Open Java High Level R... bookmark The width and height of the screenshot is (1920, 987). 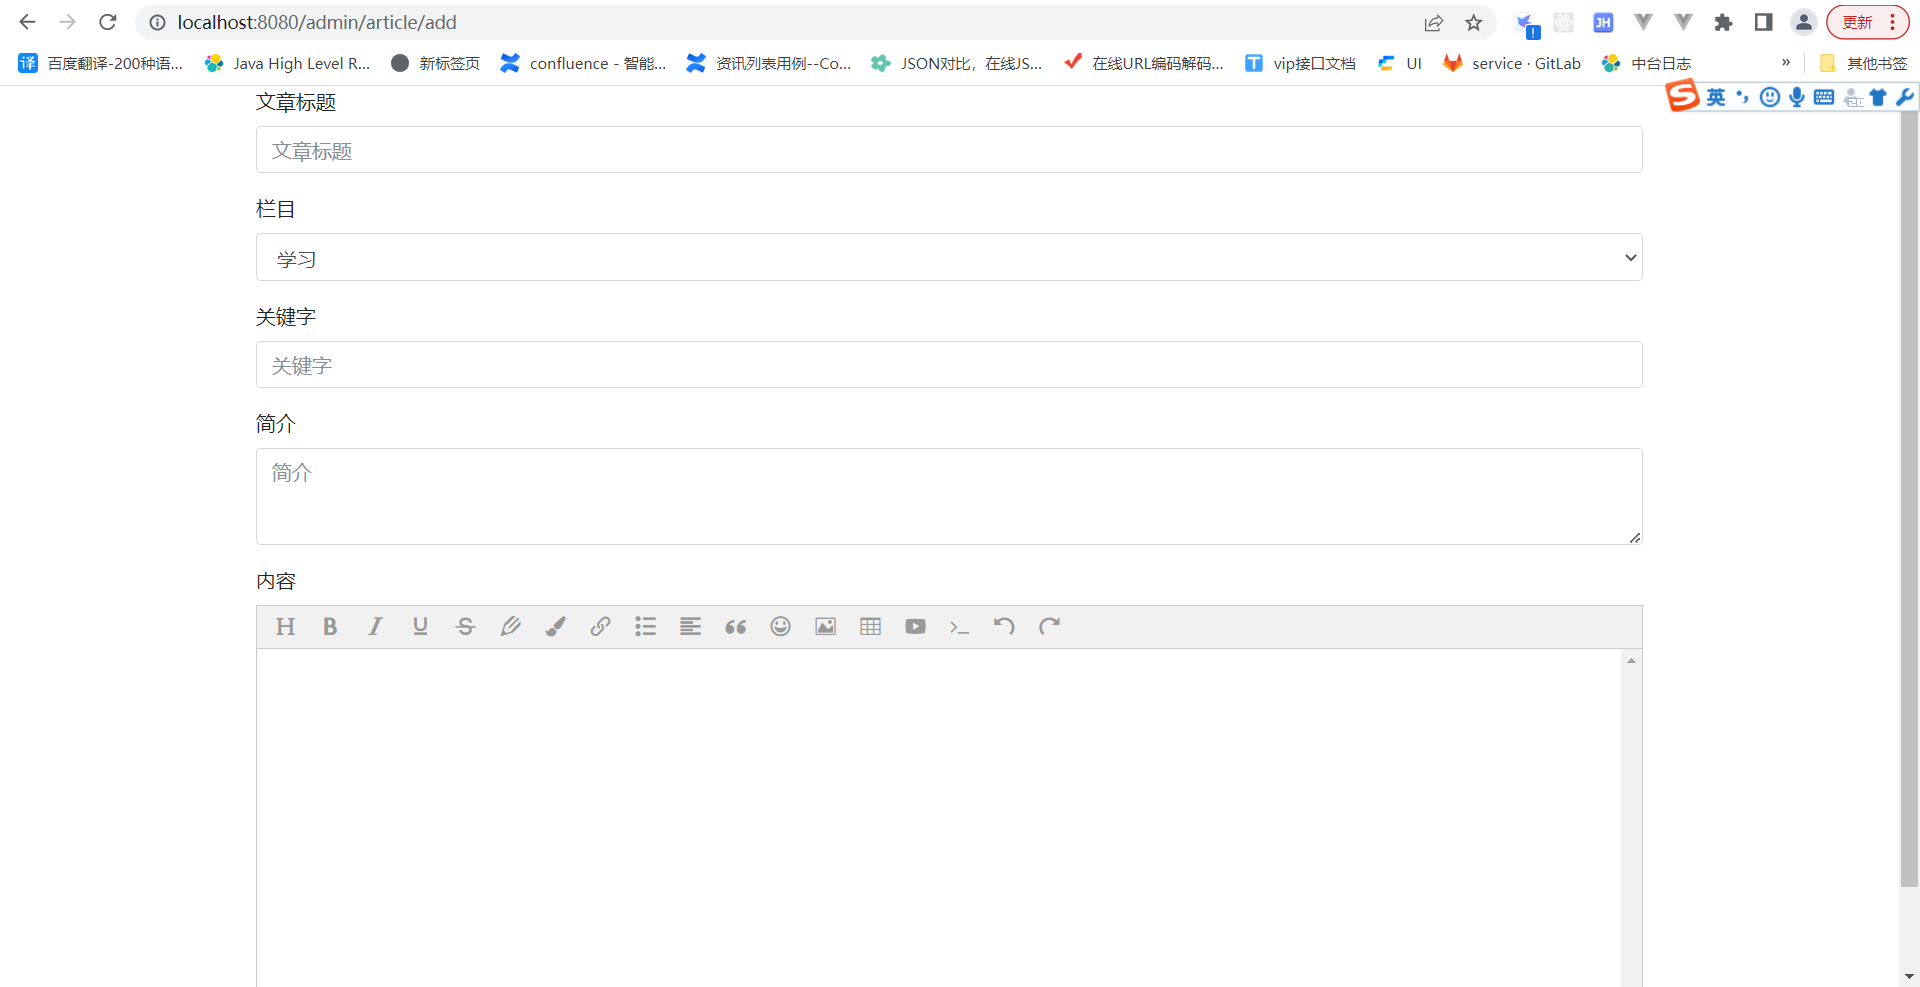tap(288, 63)
